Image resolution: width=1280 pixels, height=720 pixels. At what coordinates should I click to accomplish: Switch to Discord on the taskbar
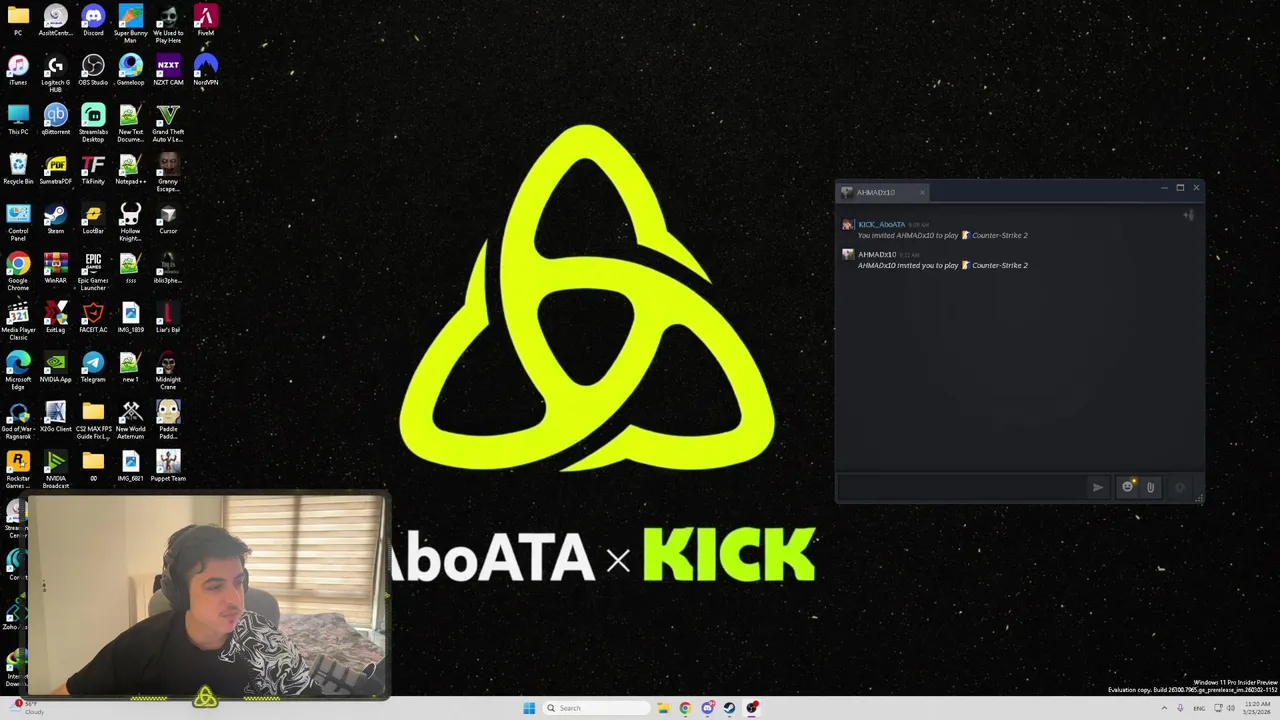coord(708,708)
